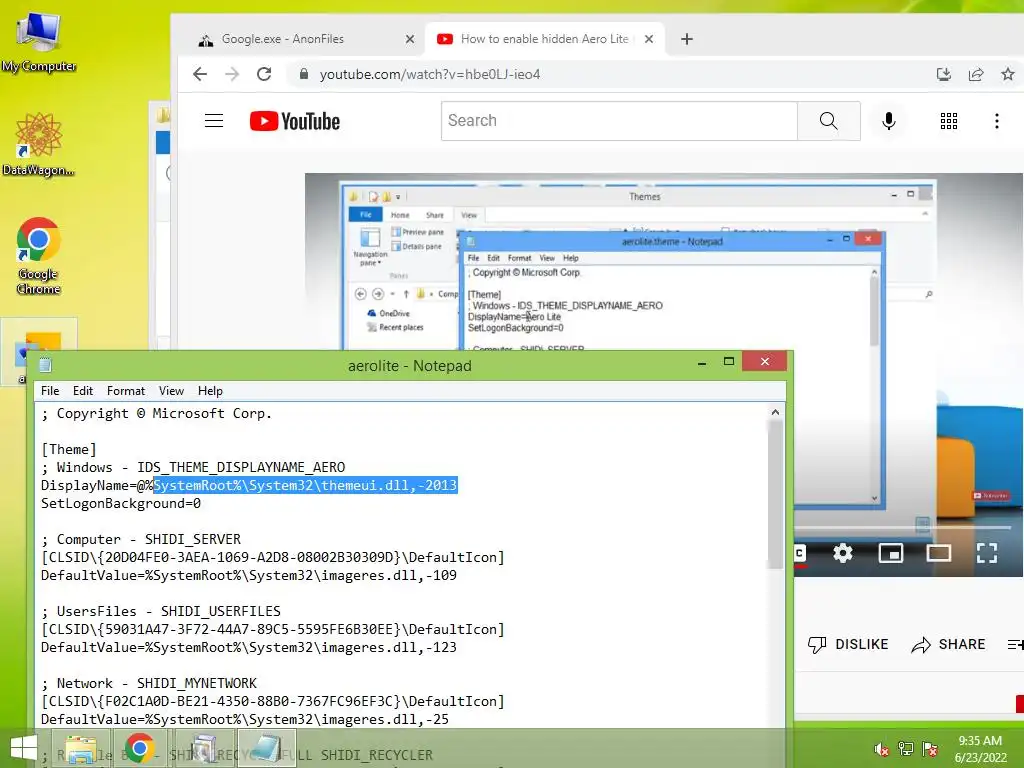Click Chrome icon in the taskbar
Image resolution: width=1024 pixels, height=768 pixels.
click(140, 748)
